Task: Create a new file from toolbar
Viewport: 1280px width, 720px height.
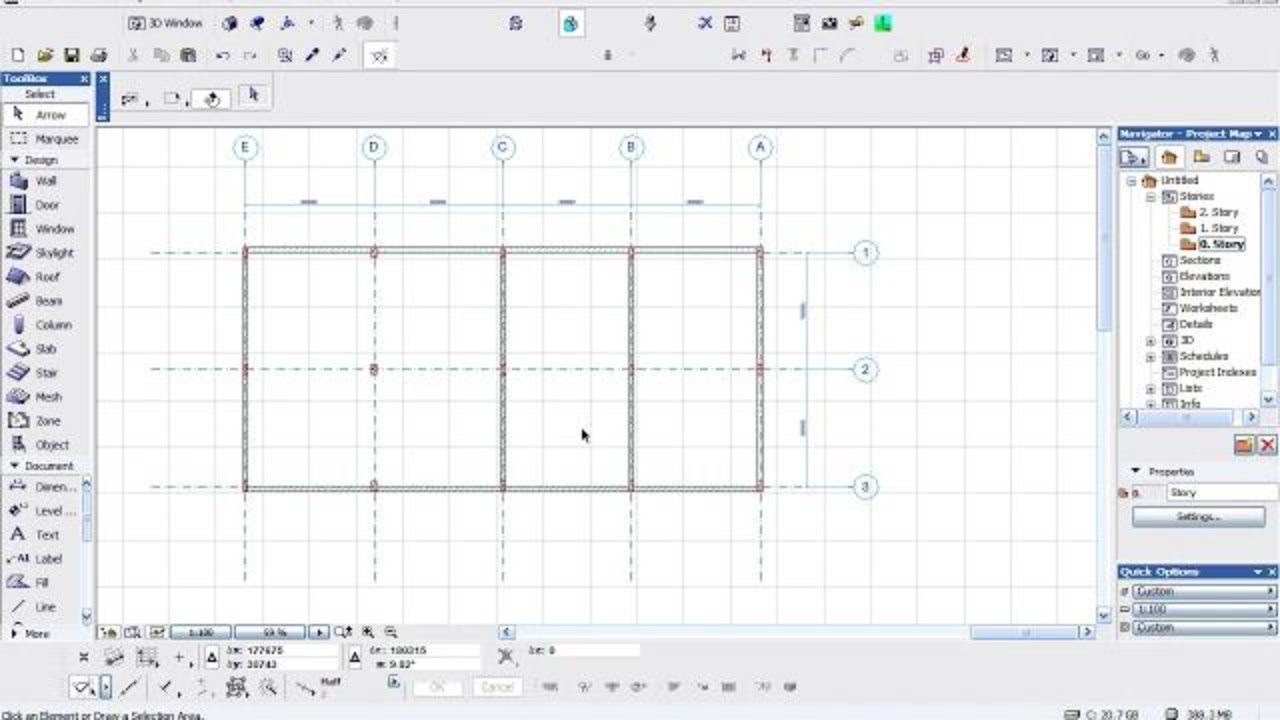Action: point(18,56)
